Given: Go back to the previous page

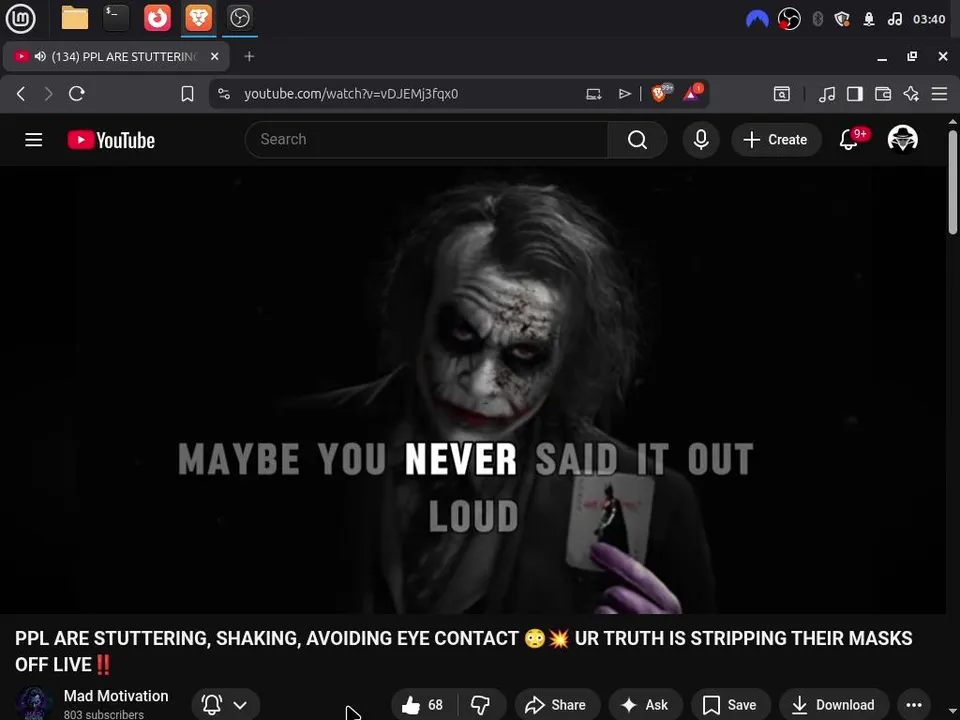Looking at the screenshot, I should [x=21, y=94].
